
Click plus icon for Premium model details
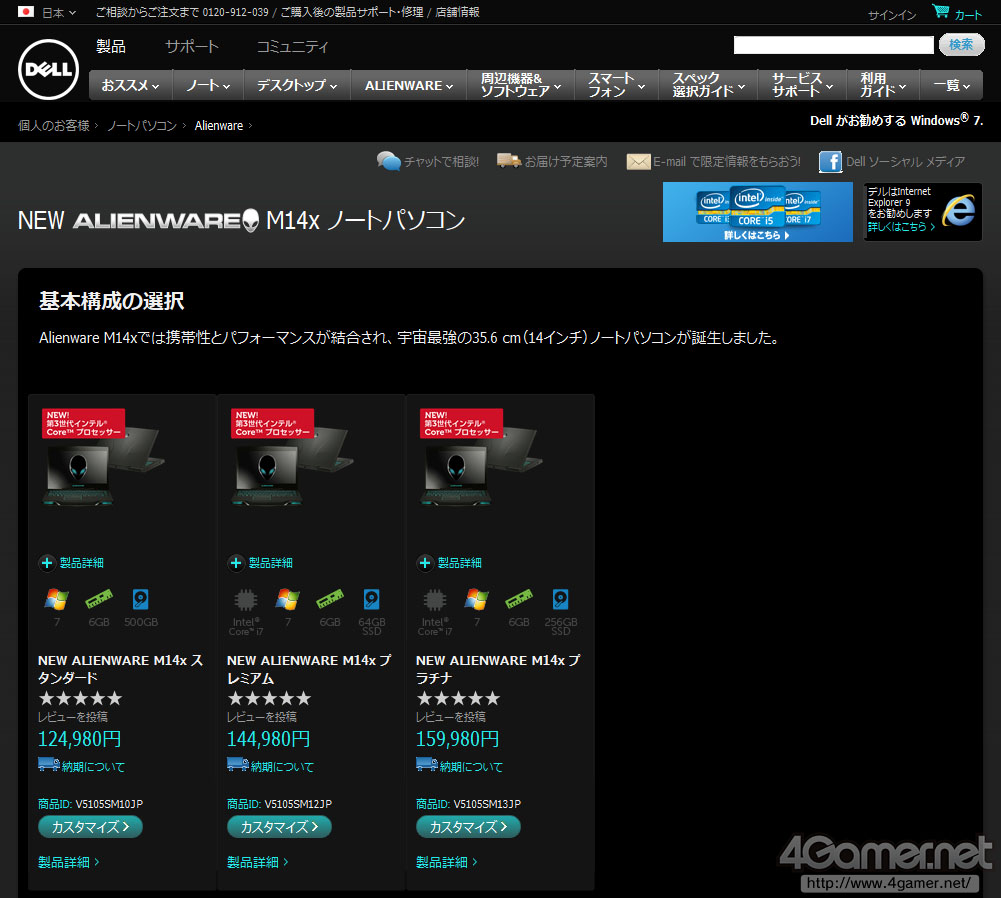click(236, 563)
